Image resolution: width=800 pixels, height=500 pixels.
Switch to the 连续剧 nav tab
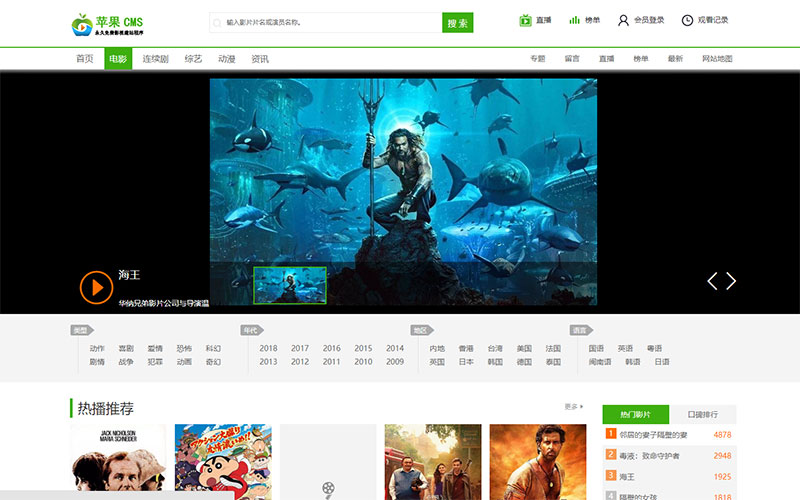click(155, 59)
